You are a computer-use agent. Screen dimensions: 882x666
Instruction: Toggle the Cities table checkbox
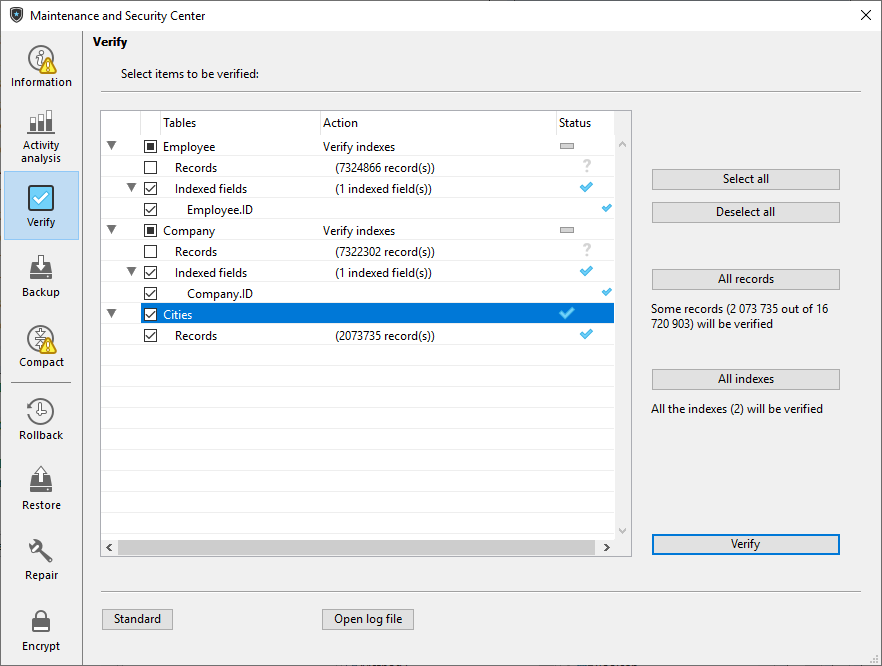[x=150, y=315]
